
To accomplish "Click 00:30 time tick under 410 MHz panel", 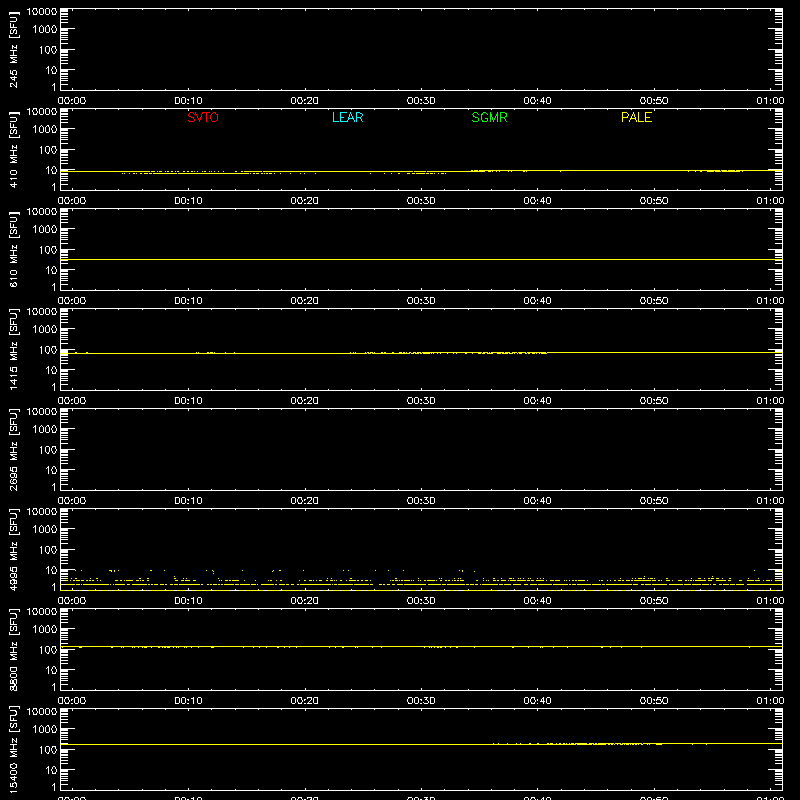I will pos(421,201).
